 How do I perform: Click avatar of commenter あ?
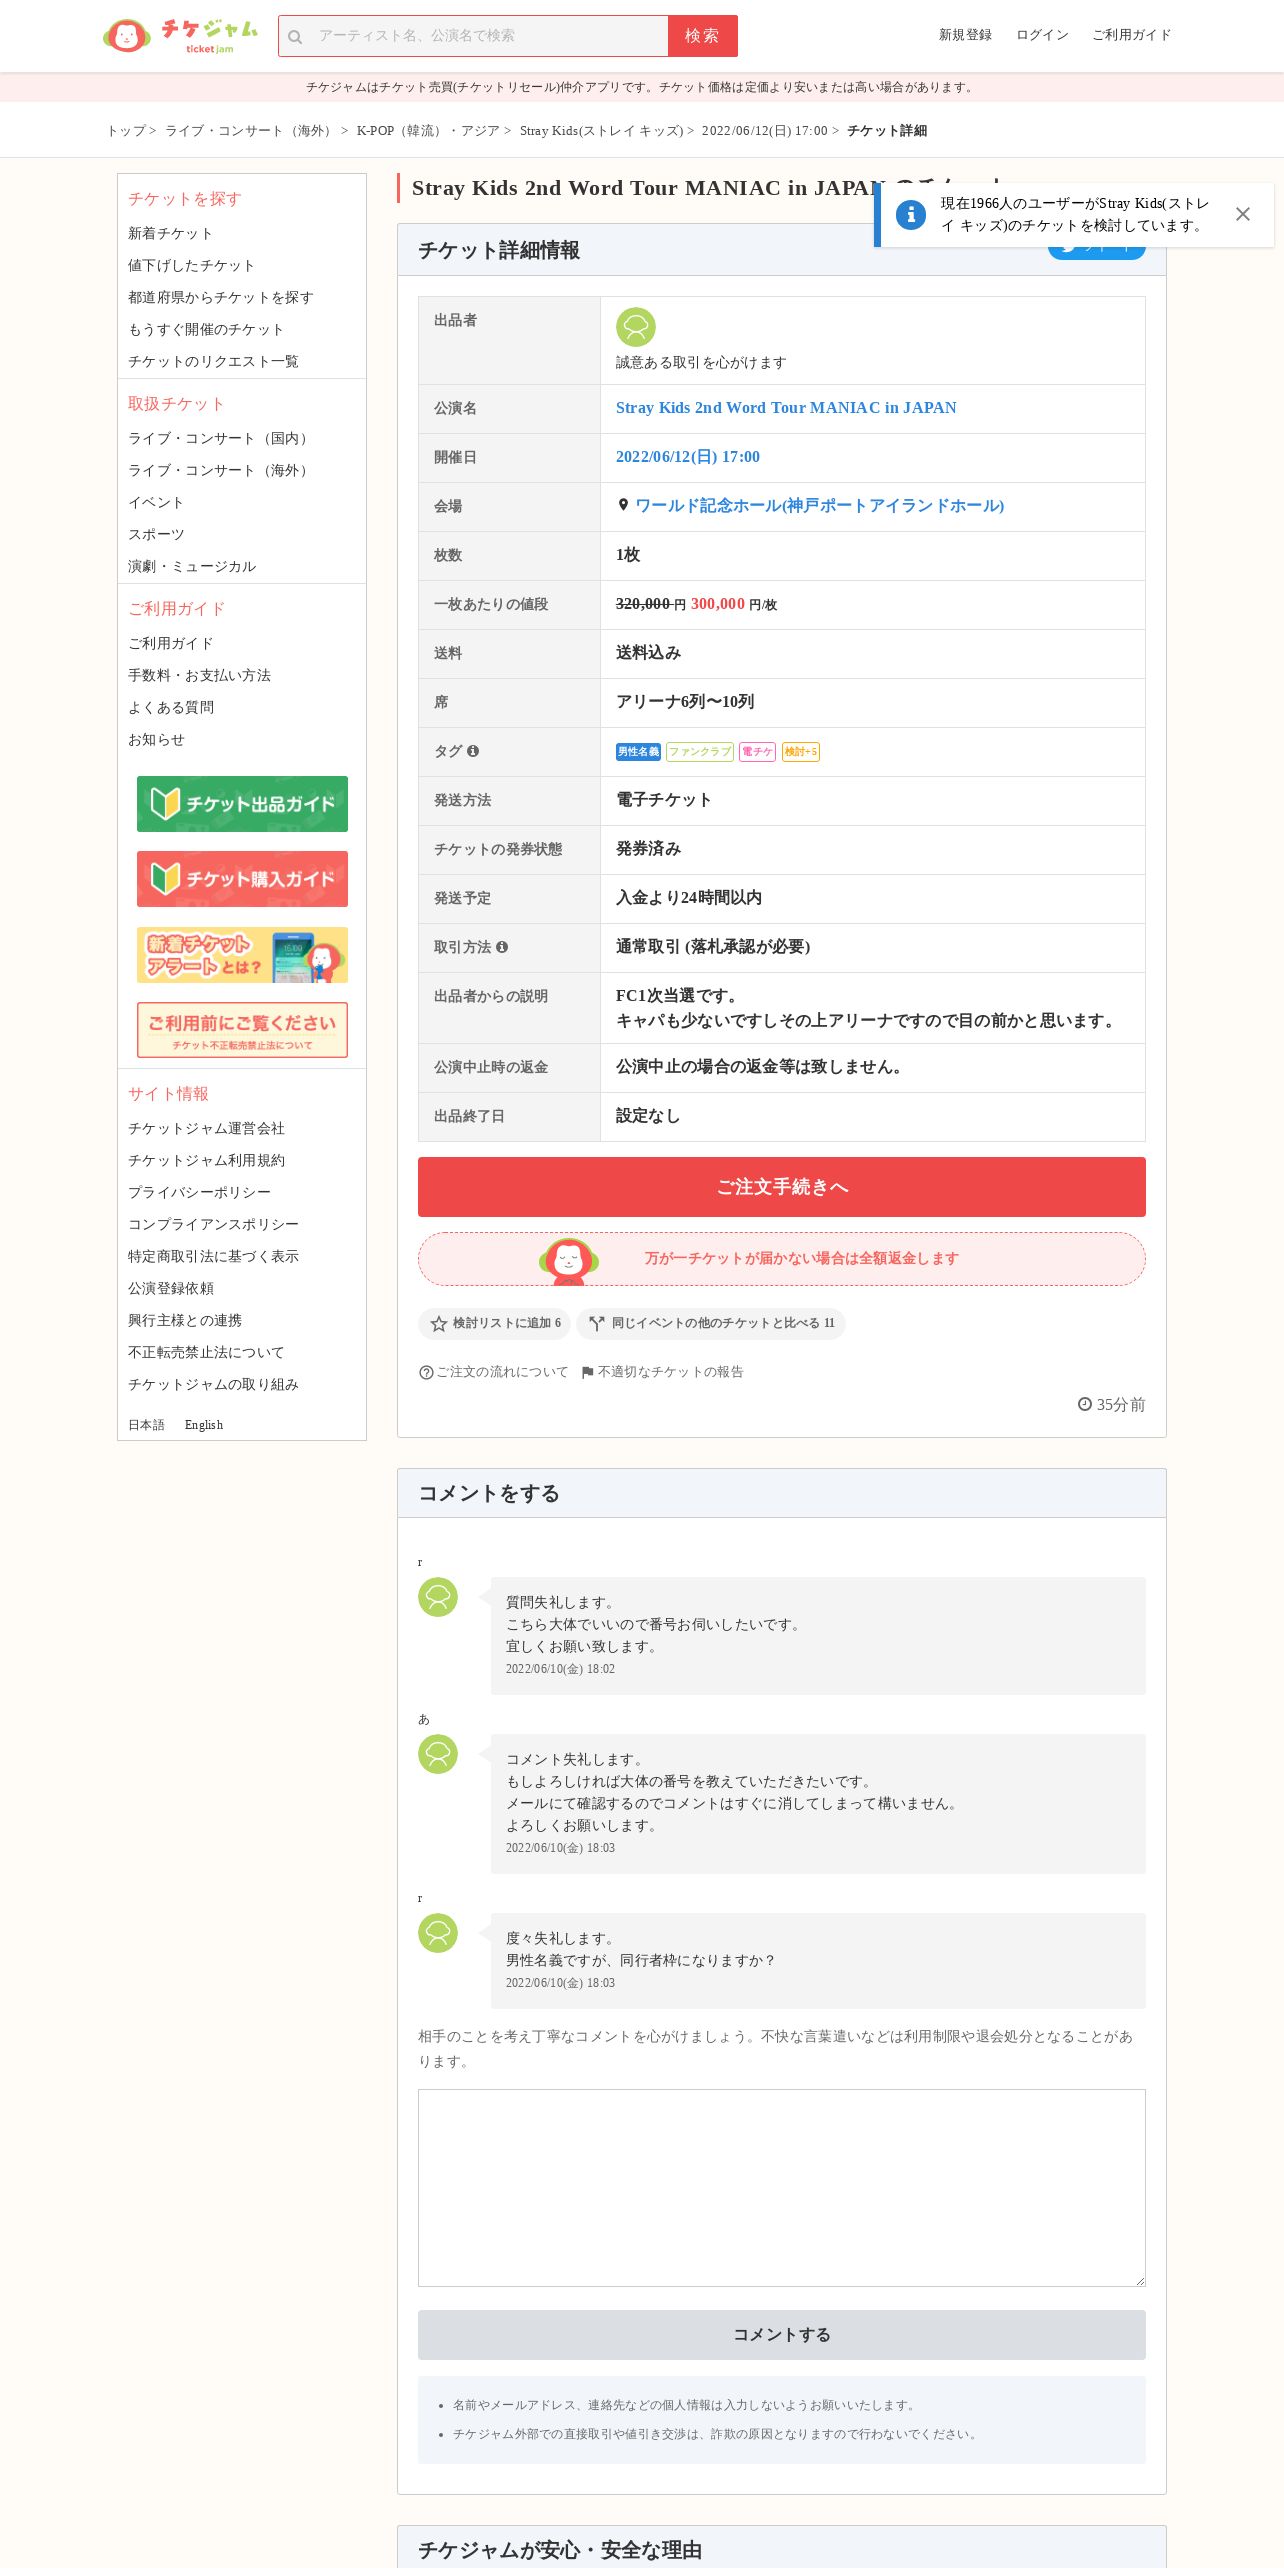pos(438,1754)
